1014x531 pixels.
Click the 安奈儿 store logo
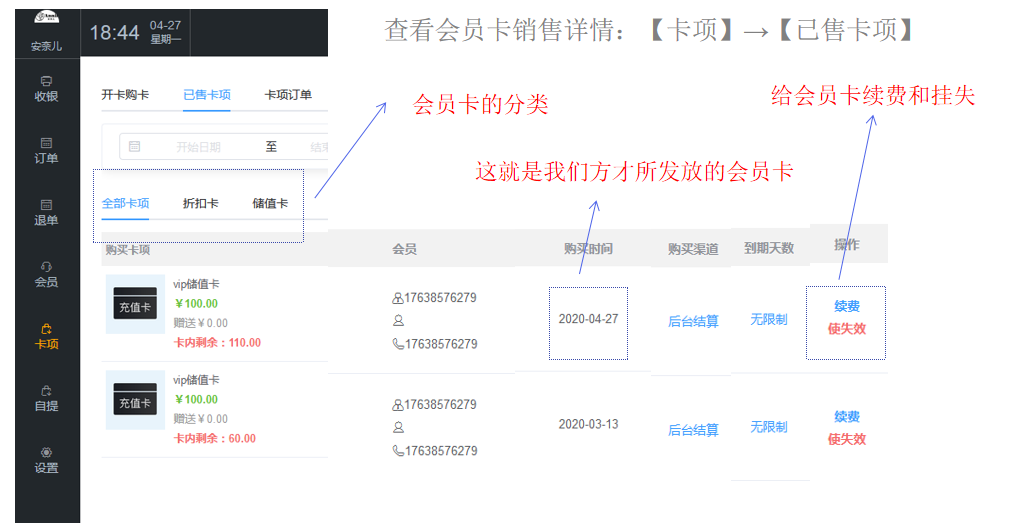[x=46, y=18]
